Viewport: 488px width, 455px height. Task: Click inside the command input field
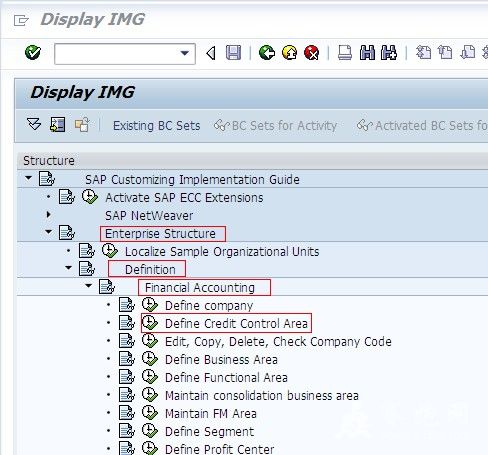tap(117, 53)
